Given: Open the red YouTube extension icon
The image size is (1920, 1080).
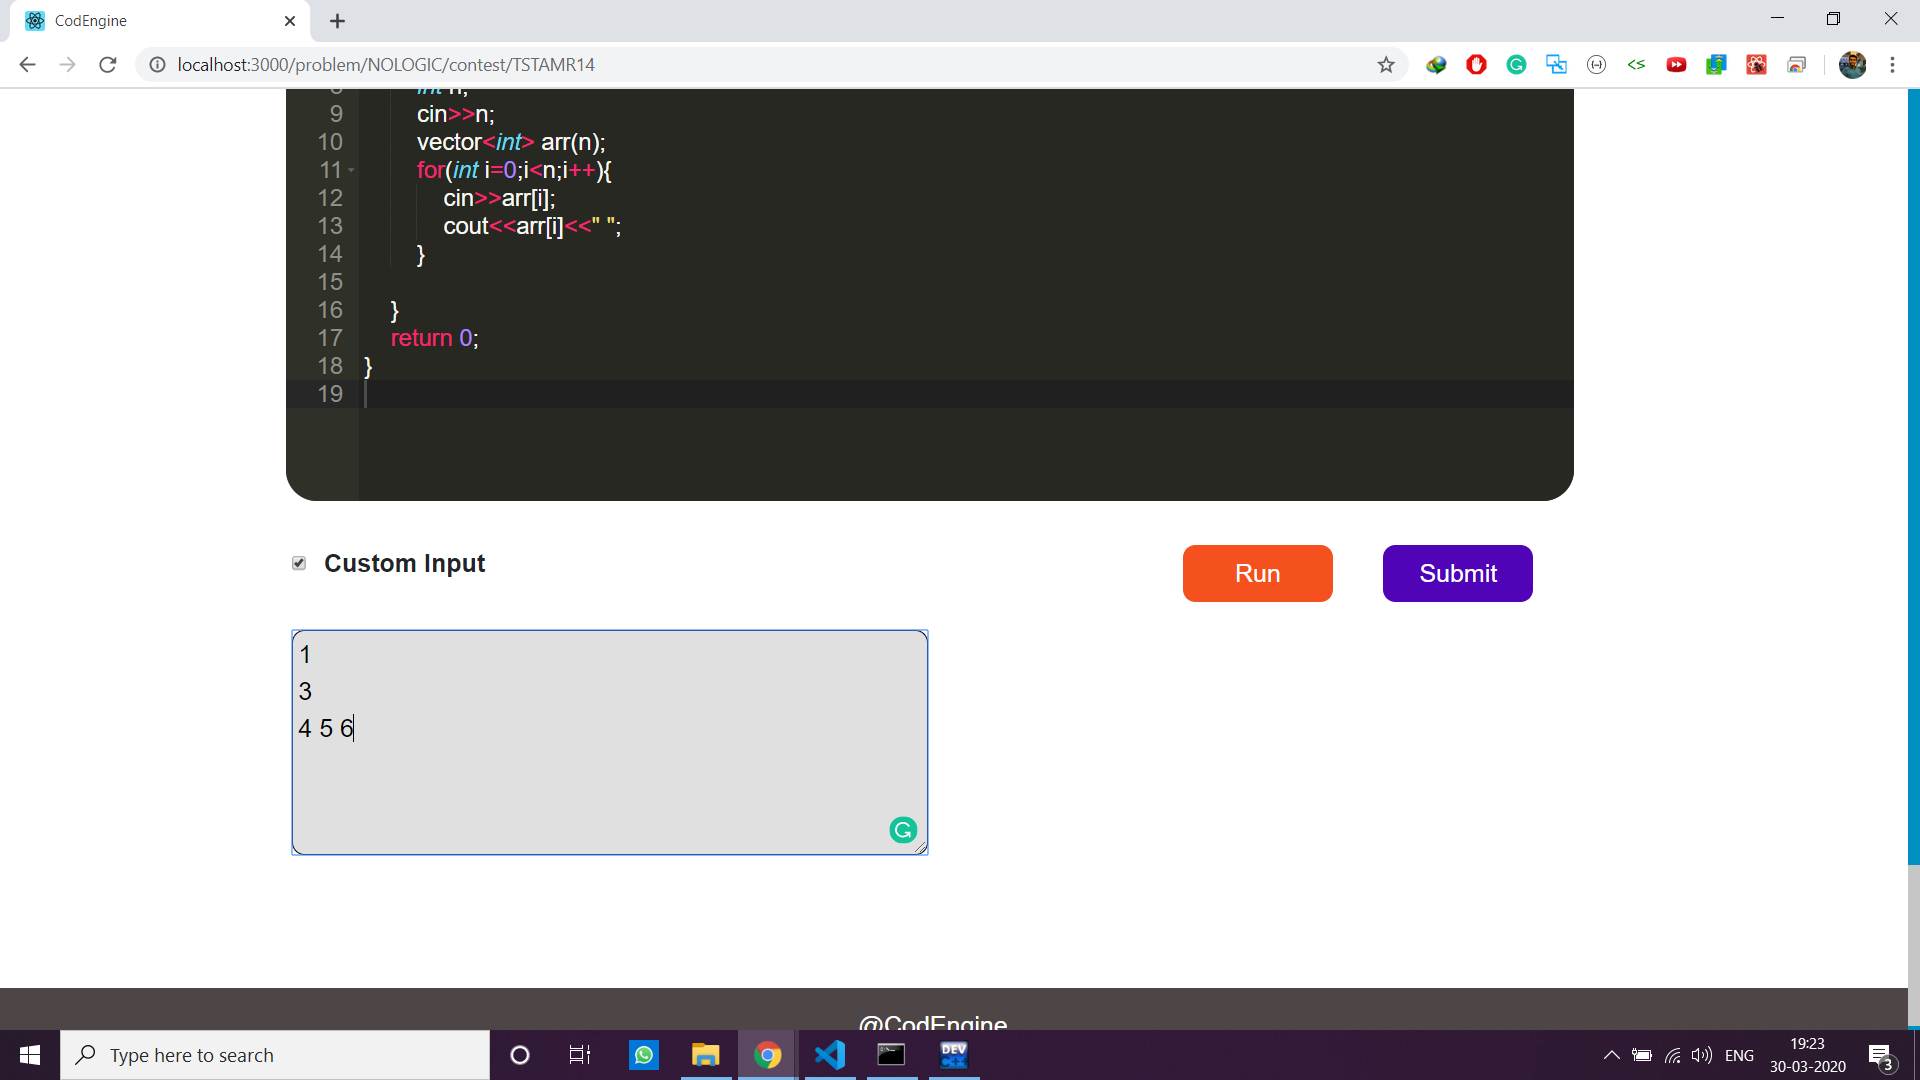Looking at the screenshot, I should coord(1676,65).
